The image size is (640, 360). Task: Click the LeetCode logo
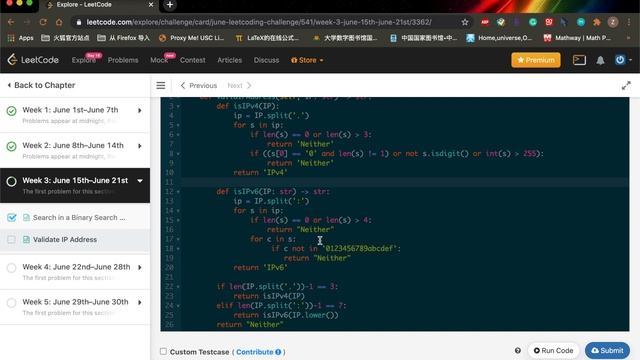[x=33, y=60]
